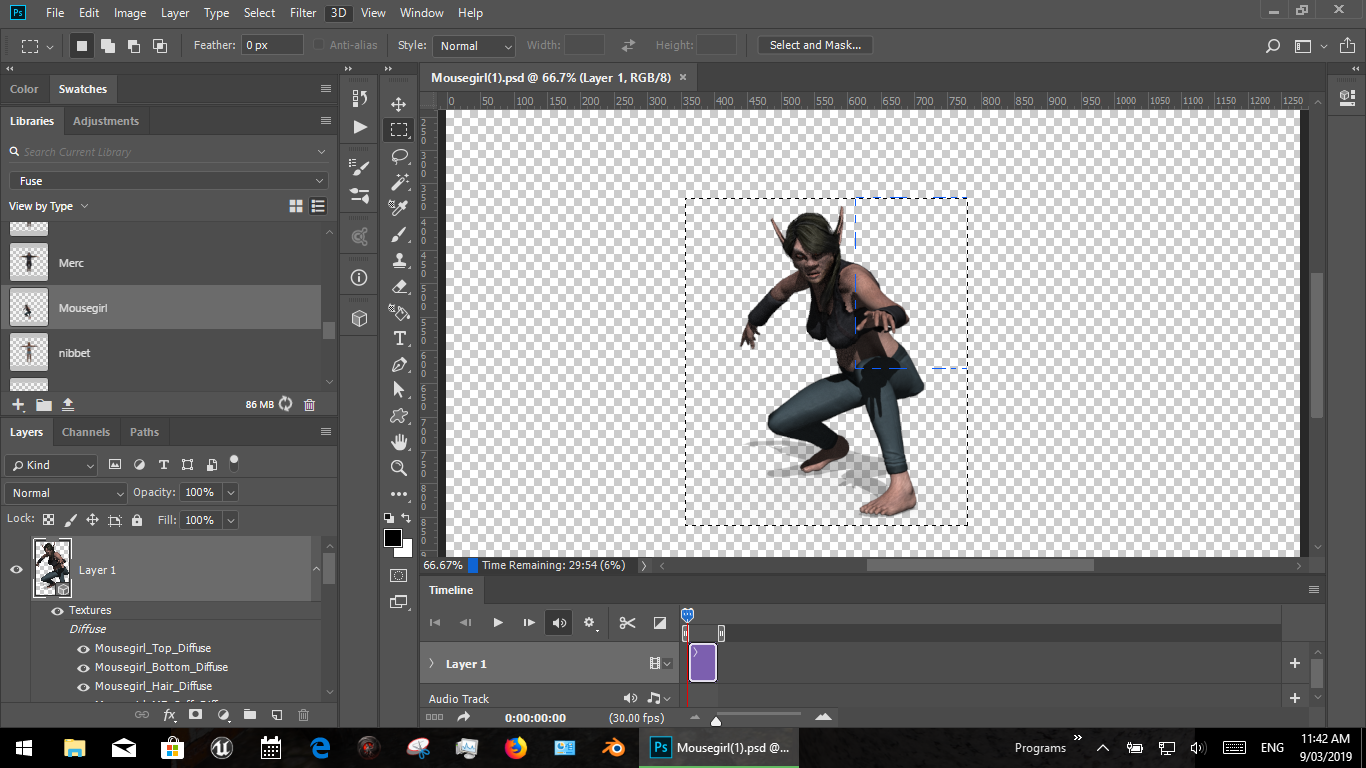
Task: Open the Image menu
Action: [130, 13]
